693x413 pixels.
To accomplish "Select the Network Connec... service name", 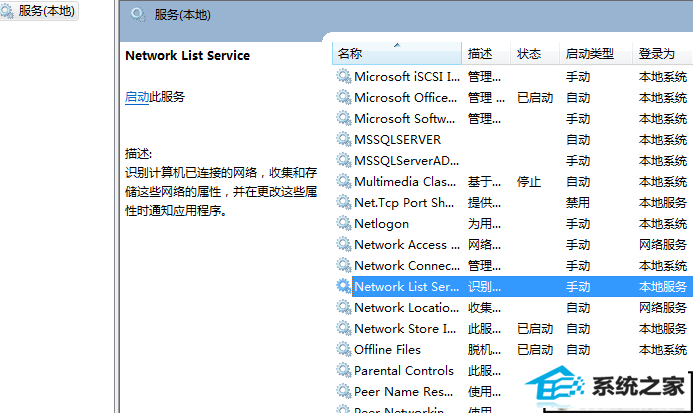I will 407,266.
